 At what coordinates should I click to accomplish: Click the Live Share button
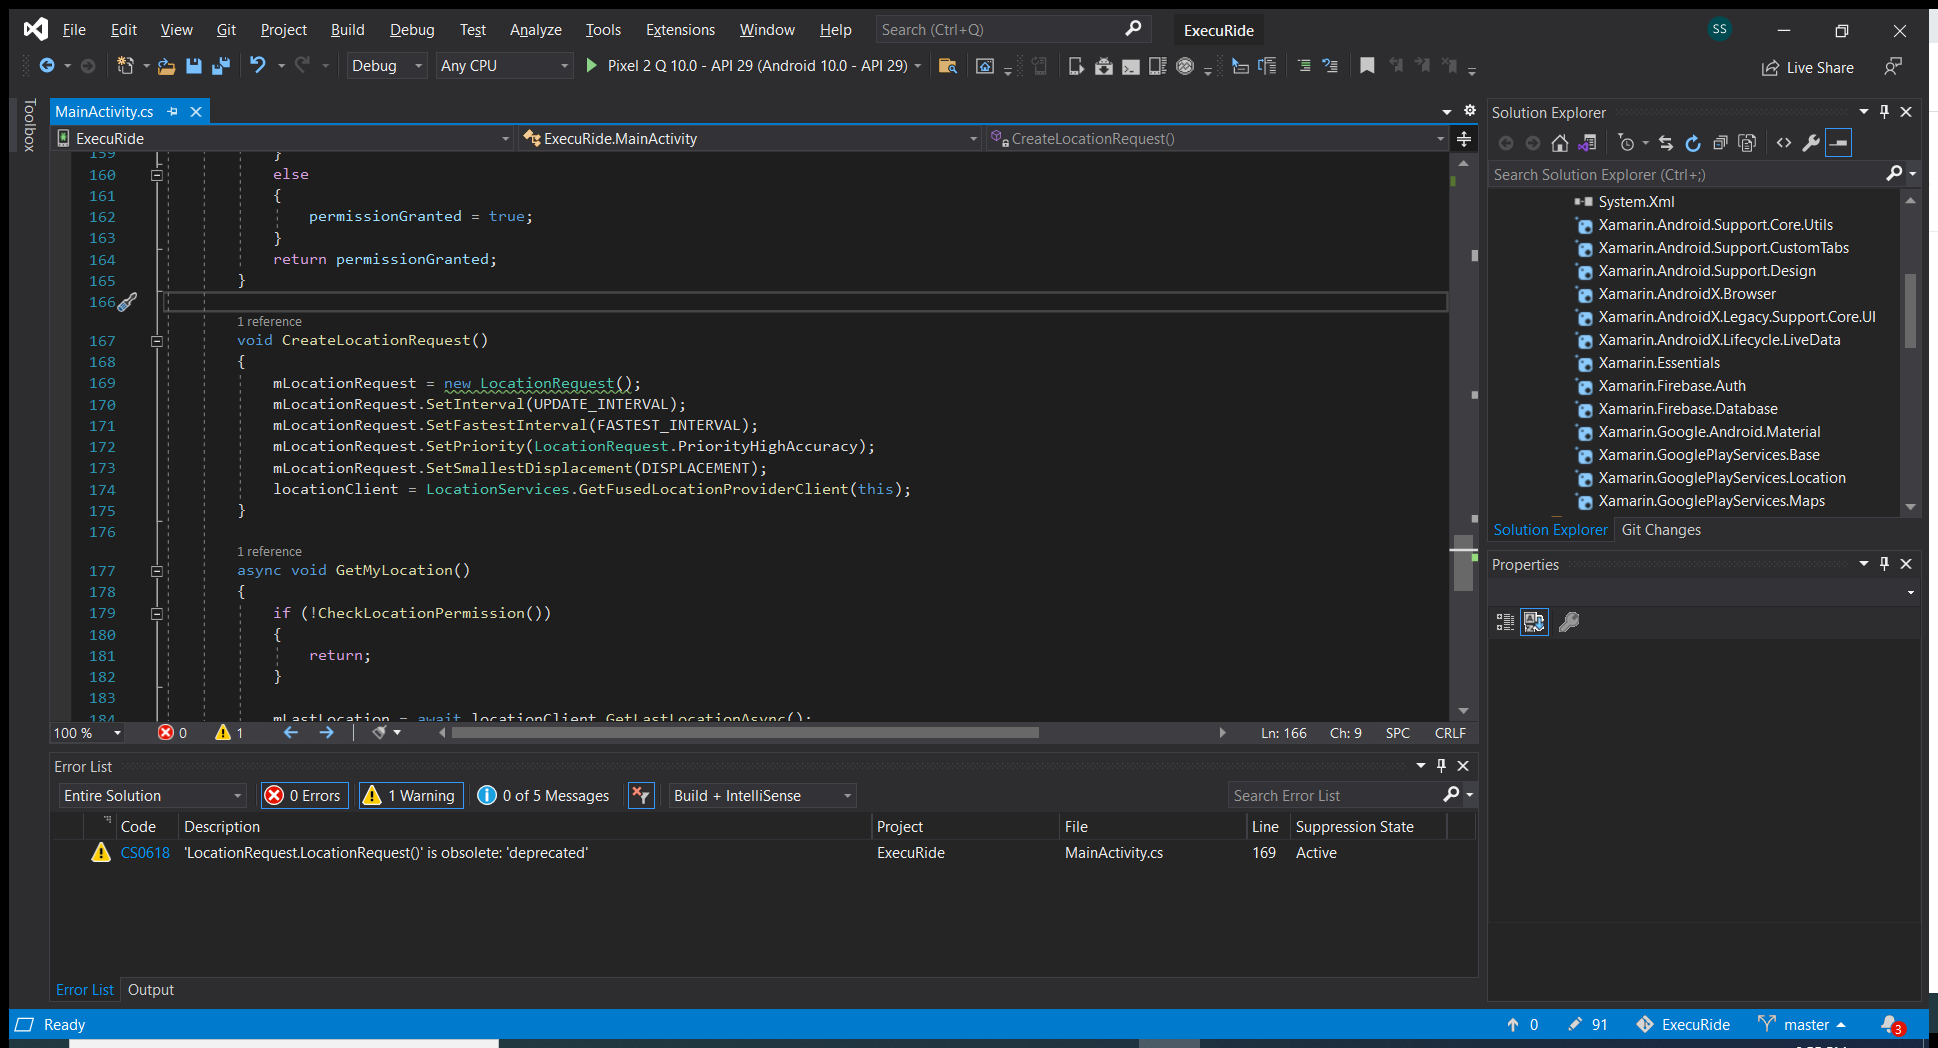click(x=1808, y=68)
